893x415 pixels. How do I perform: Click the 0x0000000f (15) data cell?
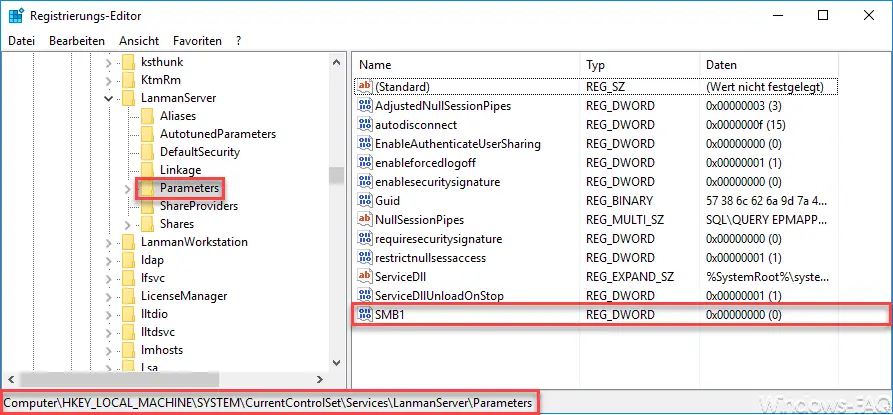click(745, 125)
